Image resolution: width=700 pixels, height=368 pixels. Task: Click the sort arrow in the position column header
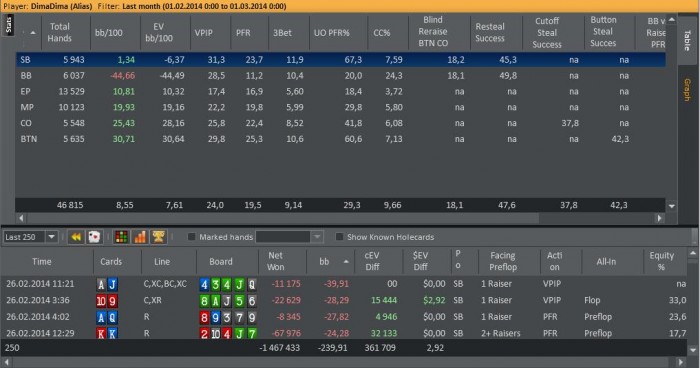[x=33, y=33]
